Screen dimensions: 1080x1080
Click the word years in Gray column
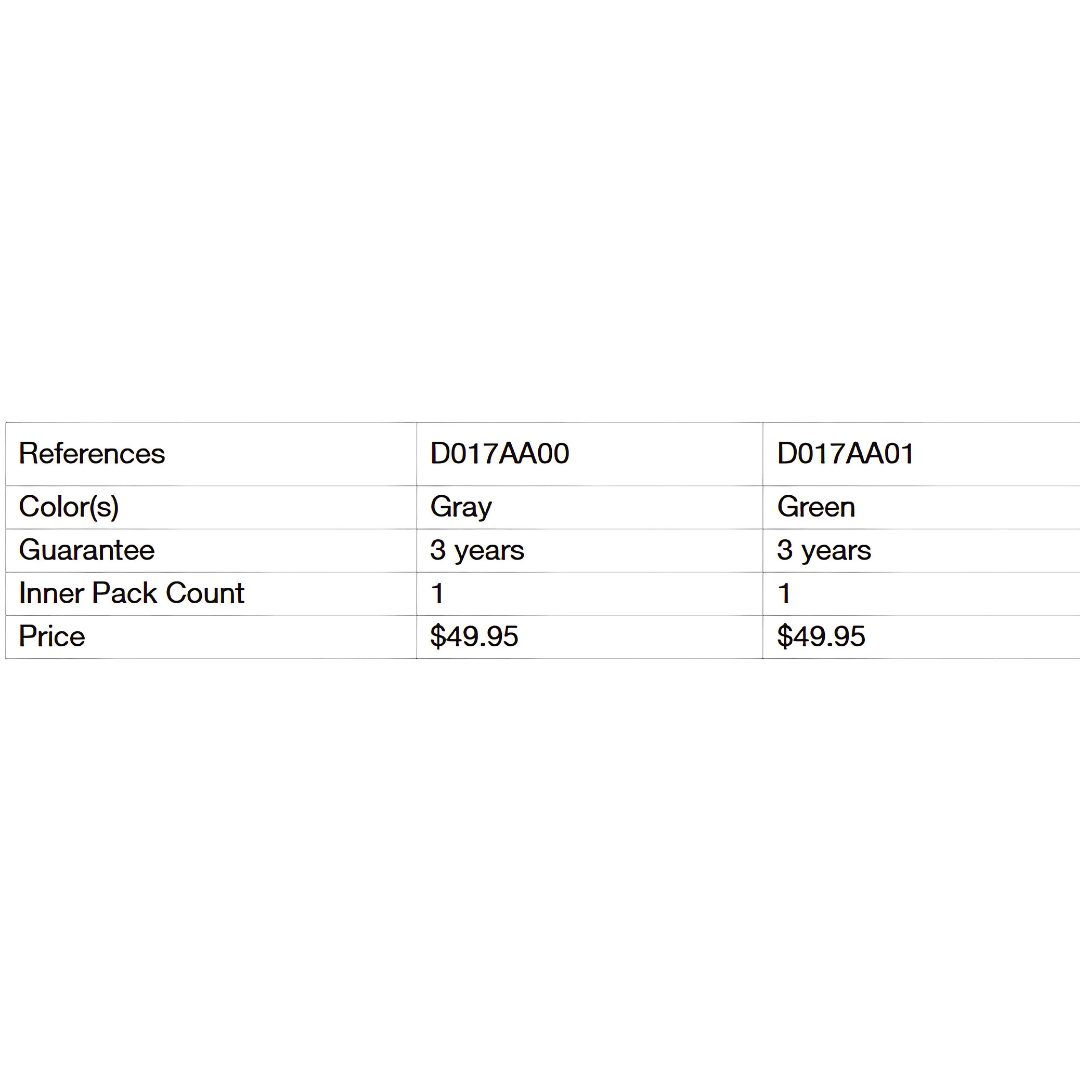point(489,552)
